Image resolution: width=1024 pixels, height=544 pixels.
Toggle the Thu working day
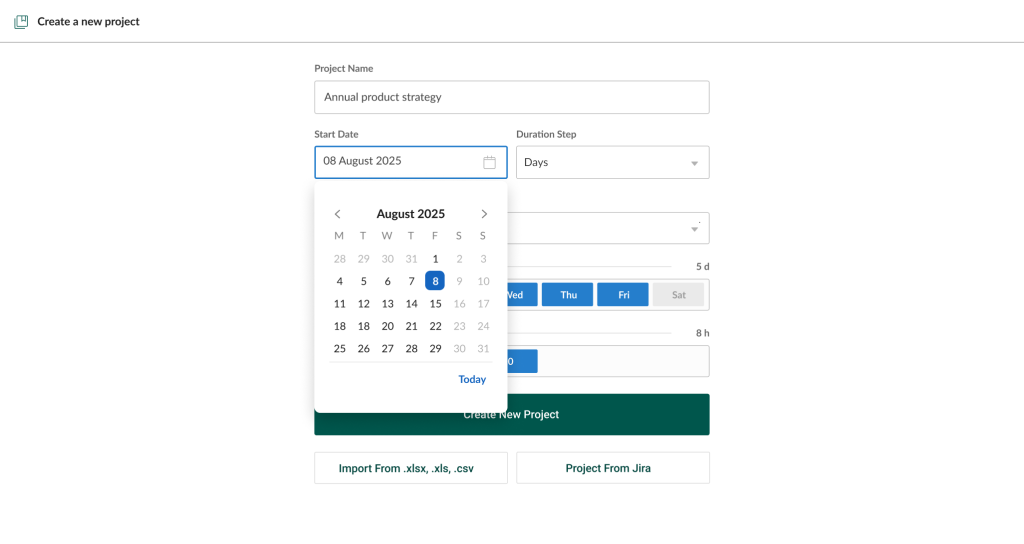click(568, 295)
